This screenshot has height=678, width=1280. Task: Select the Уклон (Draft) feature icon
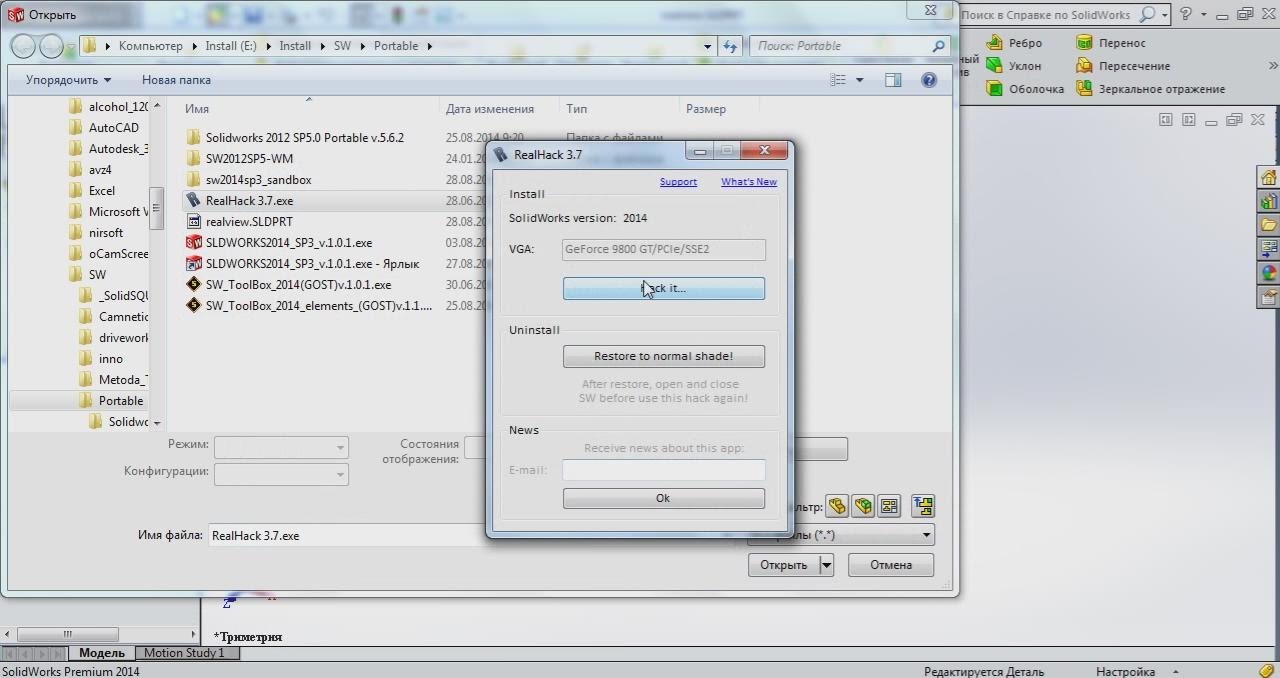994,66
